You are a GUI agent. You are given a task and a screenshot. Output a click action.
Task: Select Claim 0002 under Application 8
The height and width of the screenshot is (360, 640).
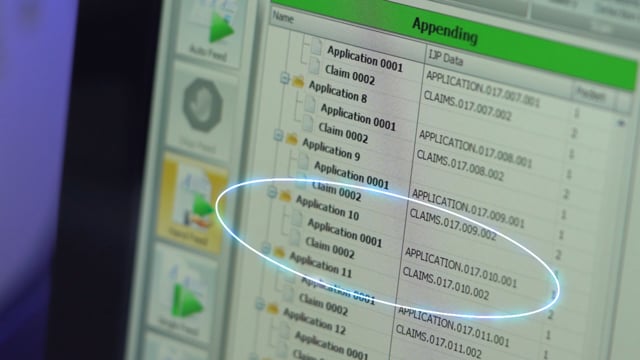click(343, 133)
